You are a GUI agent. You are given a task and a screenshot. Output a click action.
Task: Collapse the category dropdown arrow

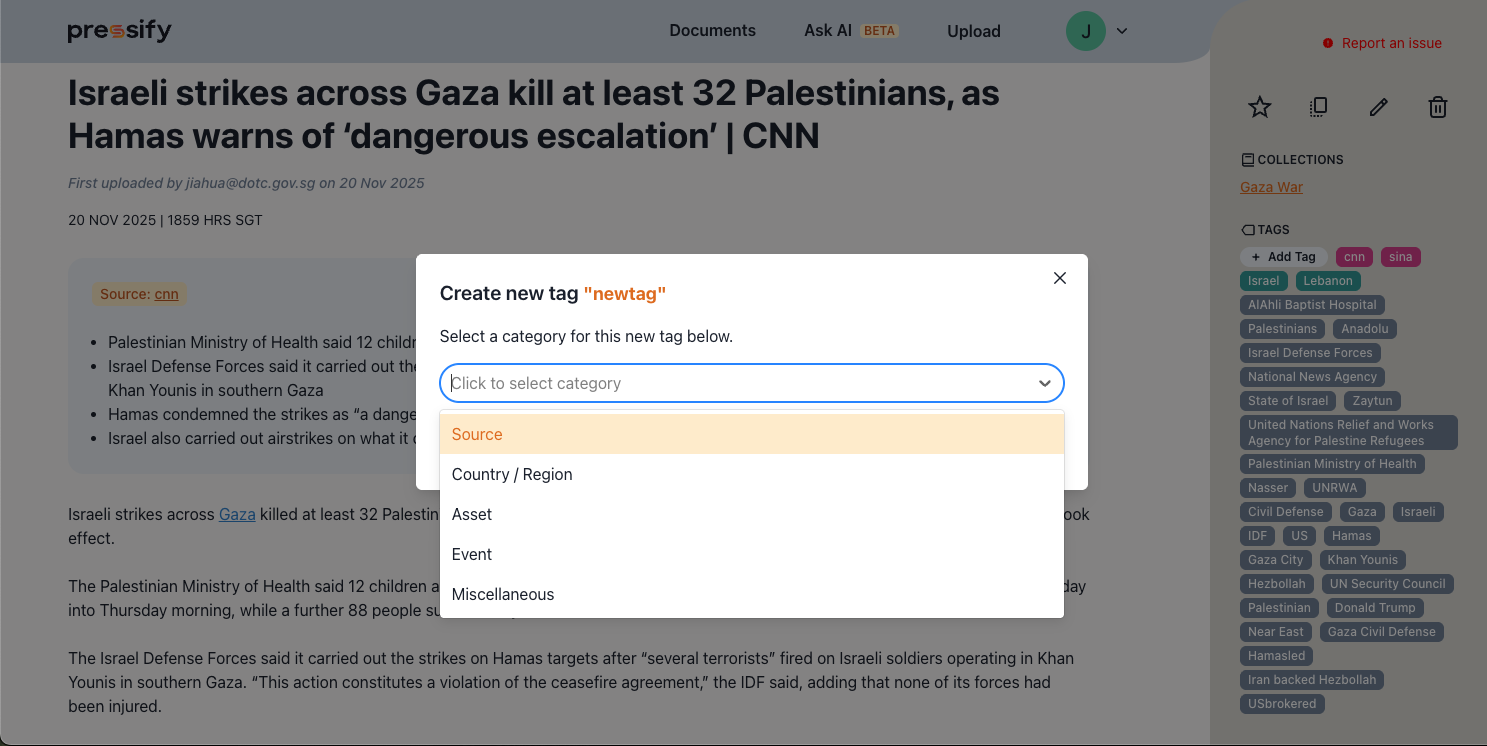click(1044, 383)
